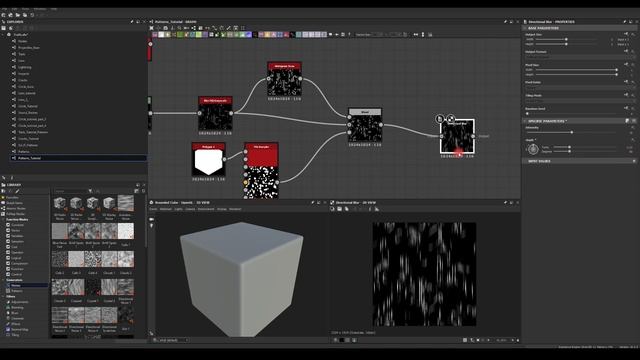Open FxMap Nodes category in Library

point(16,214)
